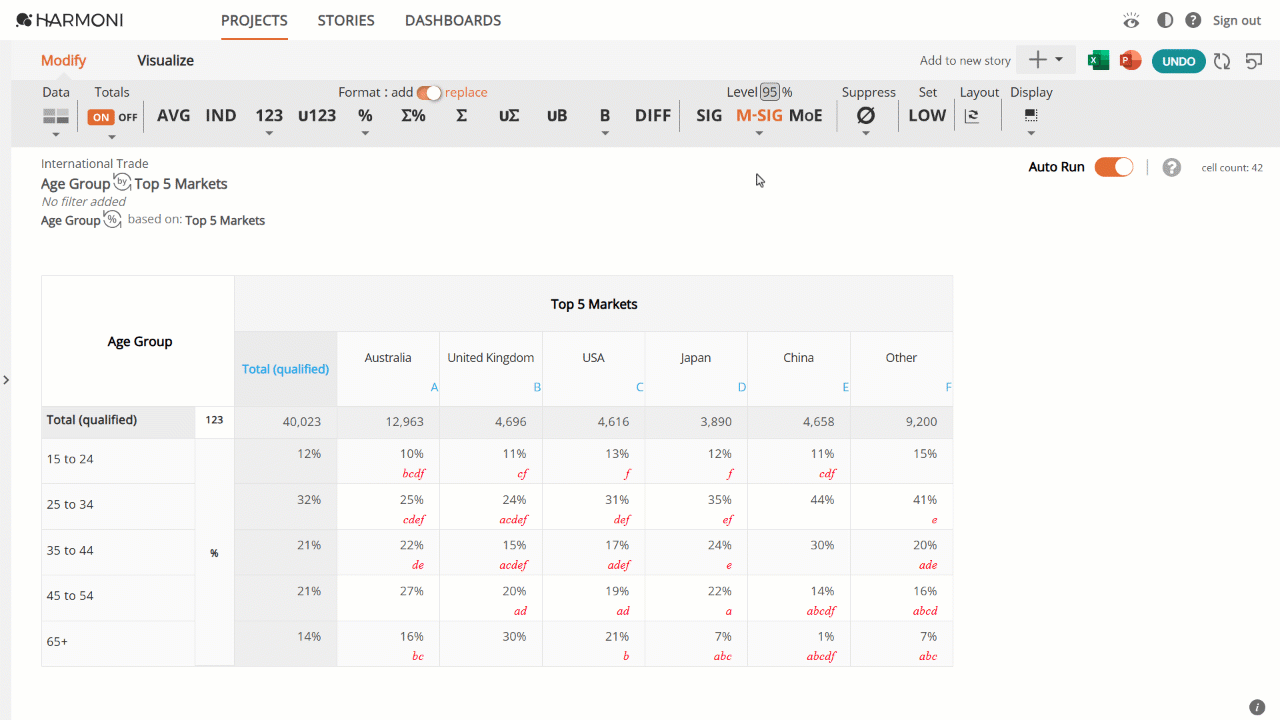The width and height of the screenshot is (1280, 720).
Task: Export the table to PowerPoint
Action: click(x=1130, y=61)
